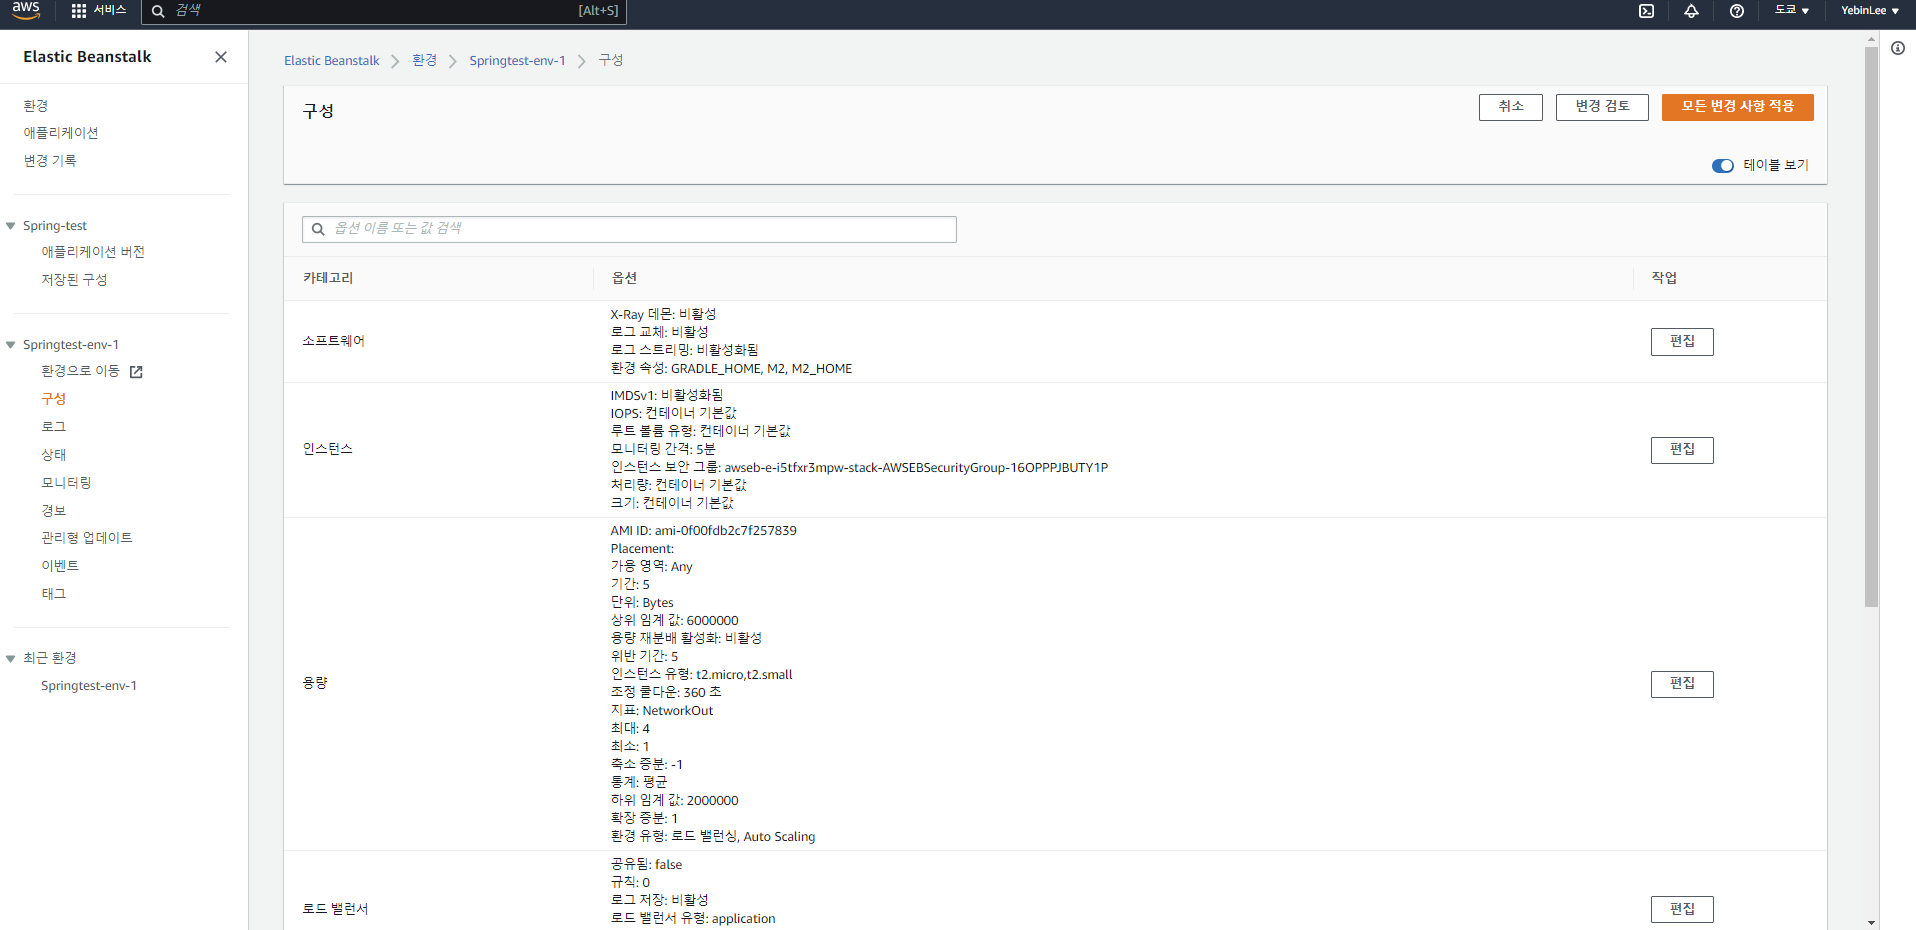Click the scrollbar down arrow
Image resolution: width=1916 pixels, height=930 pixels.
tap(1871, 922)
